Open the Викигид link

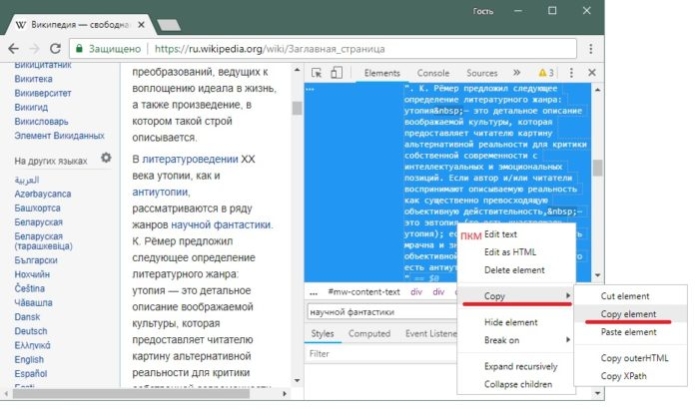[31, 107]
